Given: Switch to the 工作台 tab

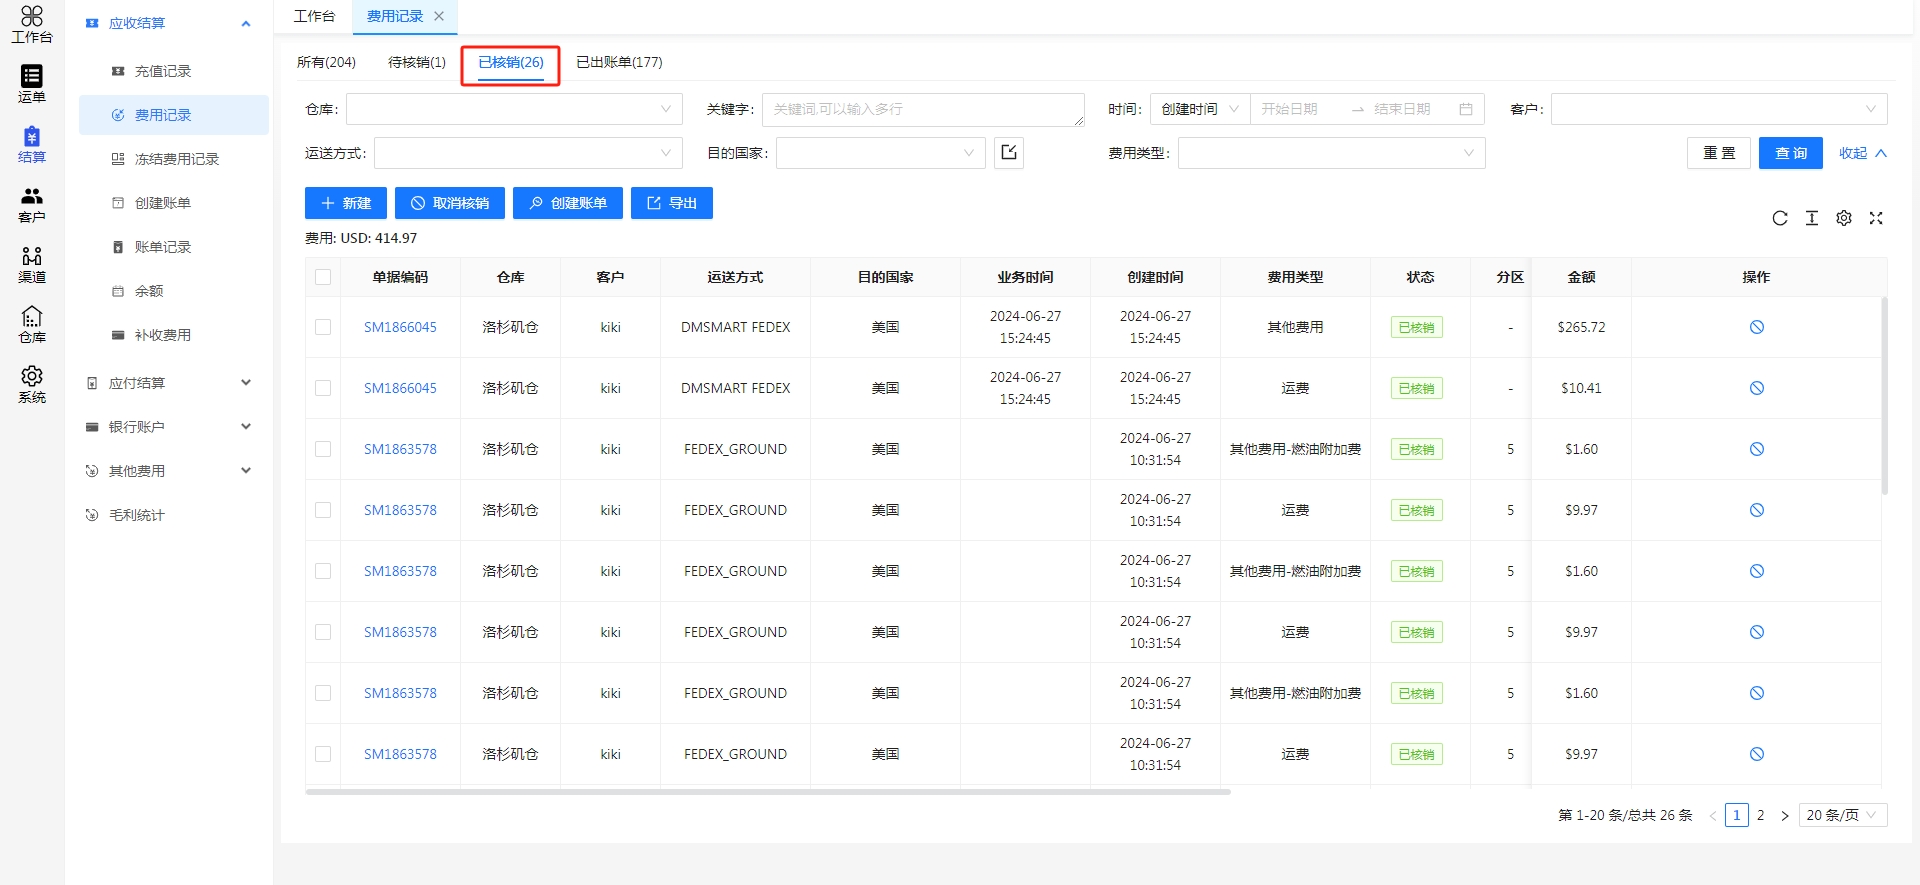Looking at the screenshot, I should 314,16.
